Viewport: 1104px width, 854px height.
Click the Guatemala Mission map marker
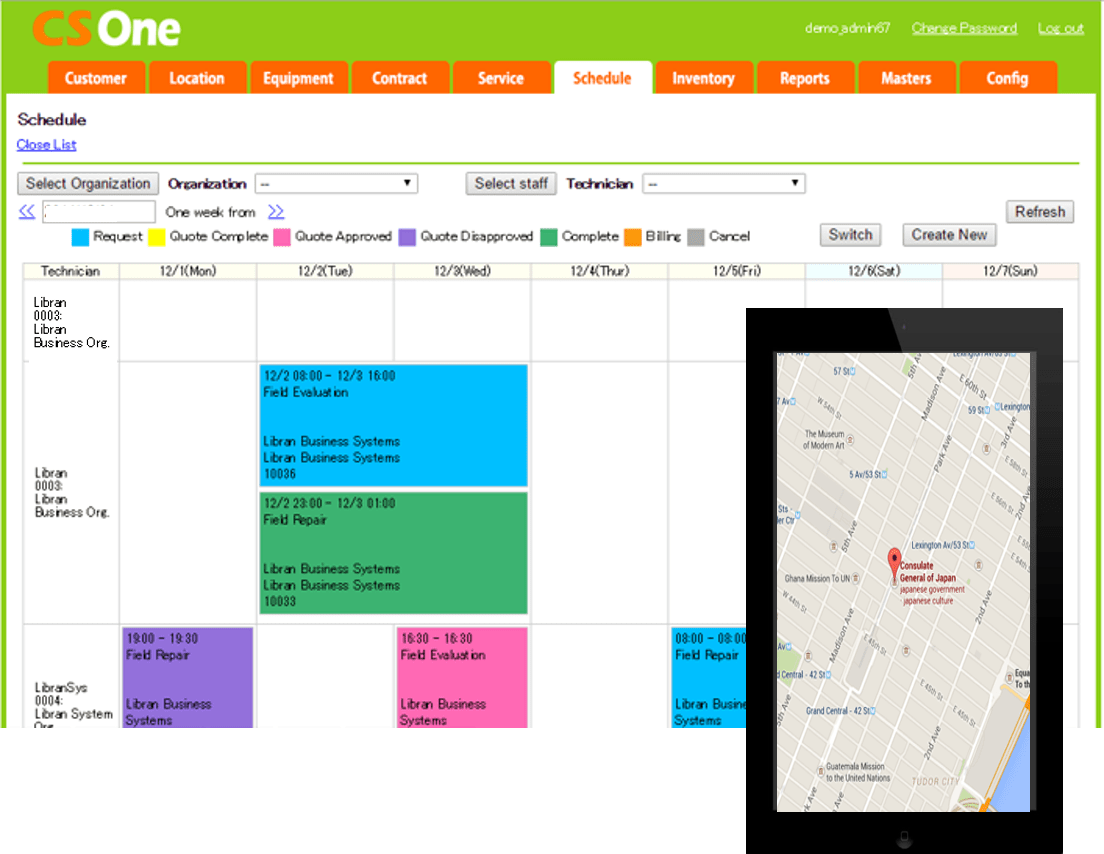[821, 771]
